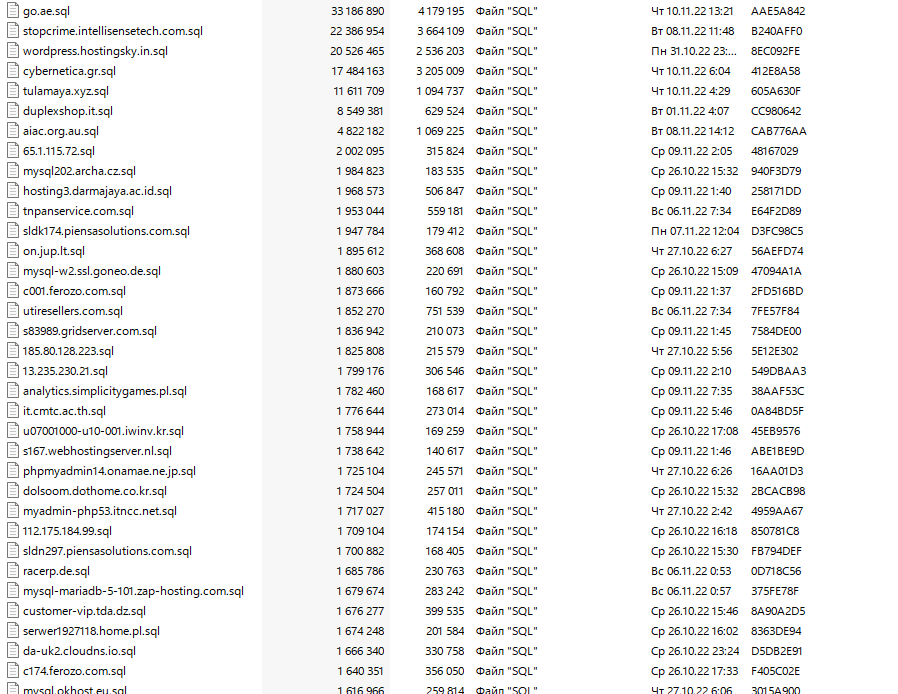Image resolution: width=898 pixels, height=694 pixels.
Task: Click the file icon beside go.ae.sql
Action: click(x=13, y=11)
